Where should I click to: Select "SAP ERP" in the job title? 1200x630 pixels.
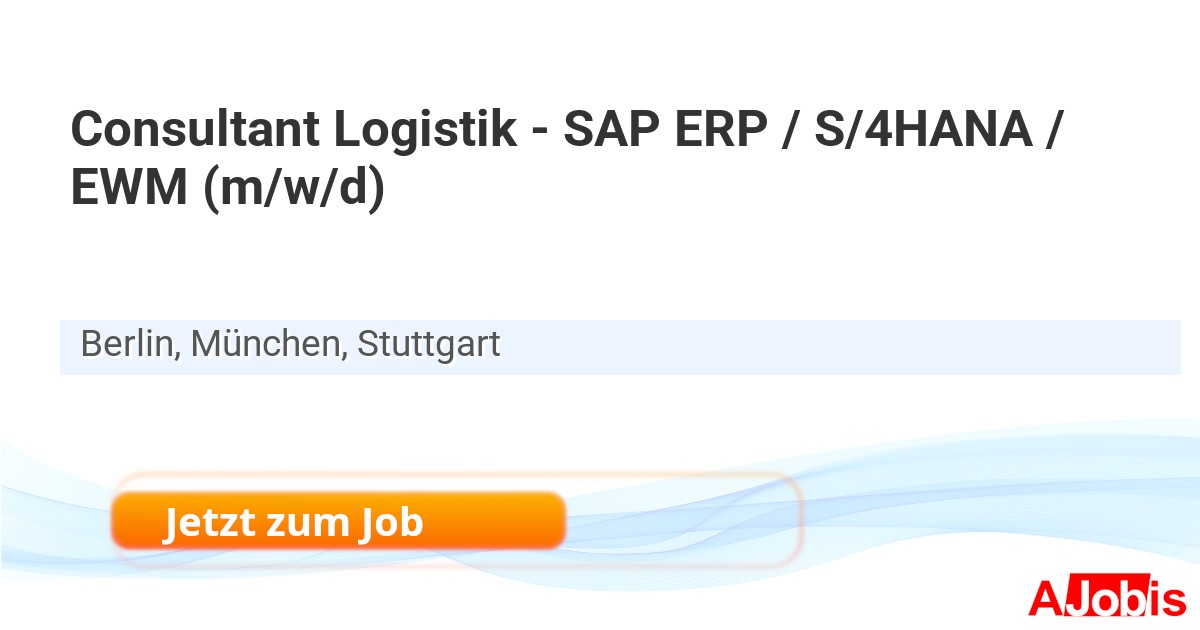click(x=664, y=130)
